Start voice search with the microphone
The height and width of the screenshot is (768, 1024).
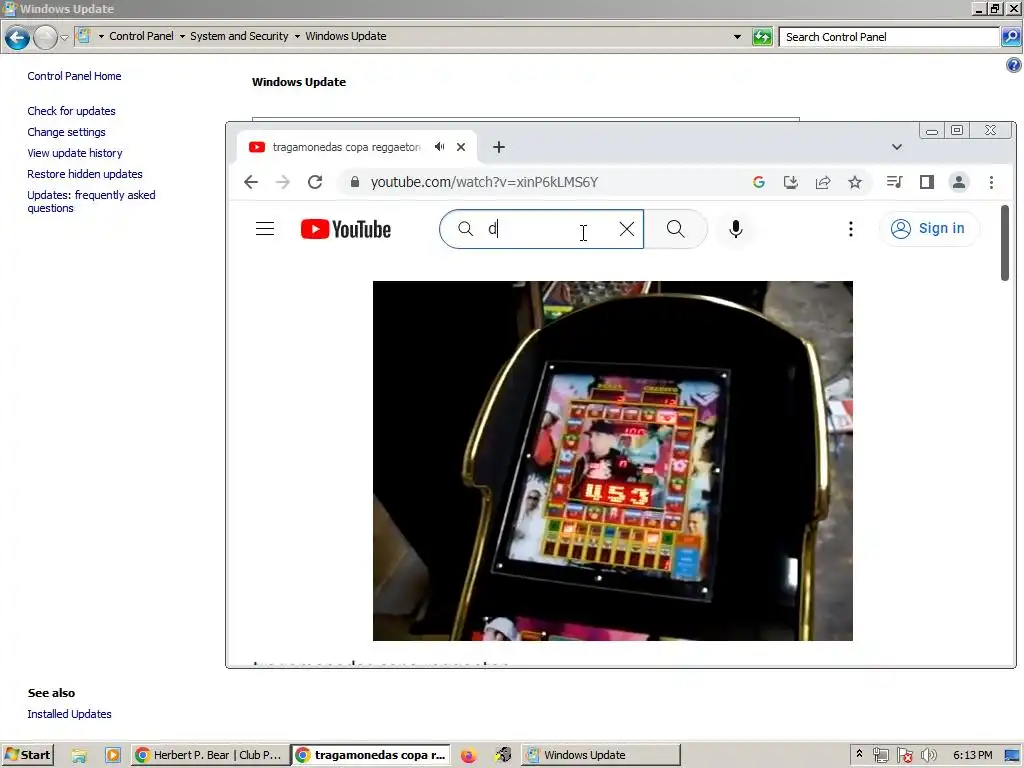[735, 229]
